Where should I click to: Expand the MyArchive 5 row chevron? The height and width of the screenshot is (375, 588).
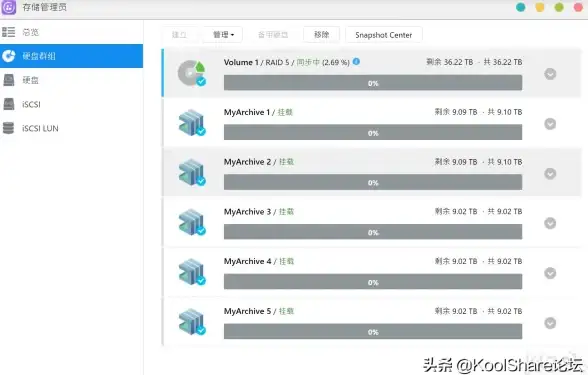tap(550, 323)
